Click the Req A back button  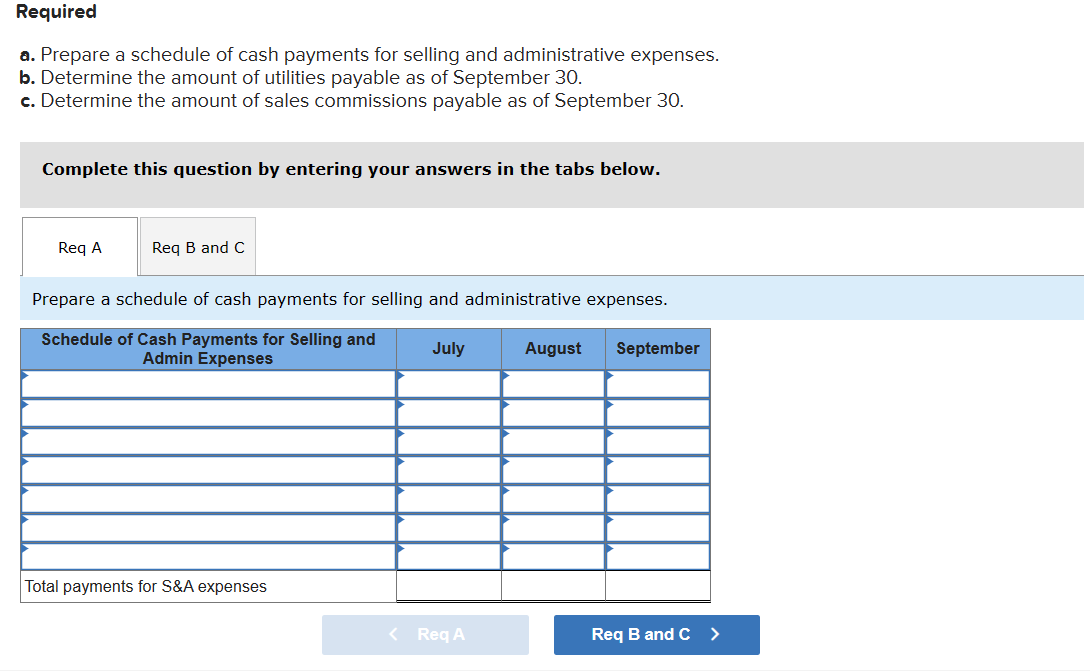pos(425,634)
